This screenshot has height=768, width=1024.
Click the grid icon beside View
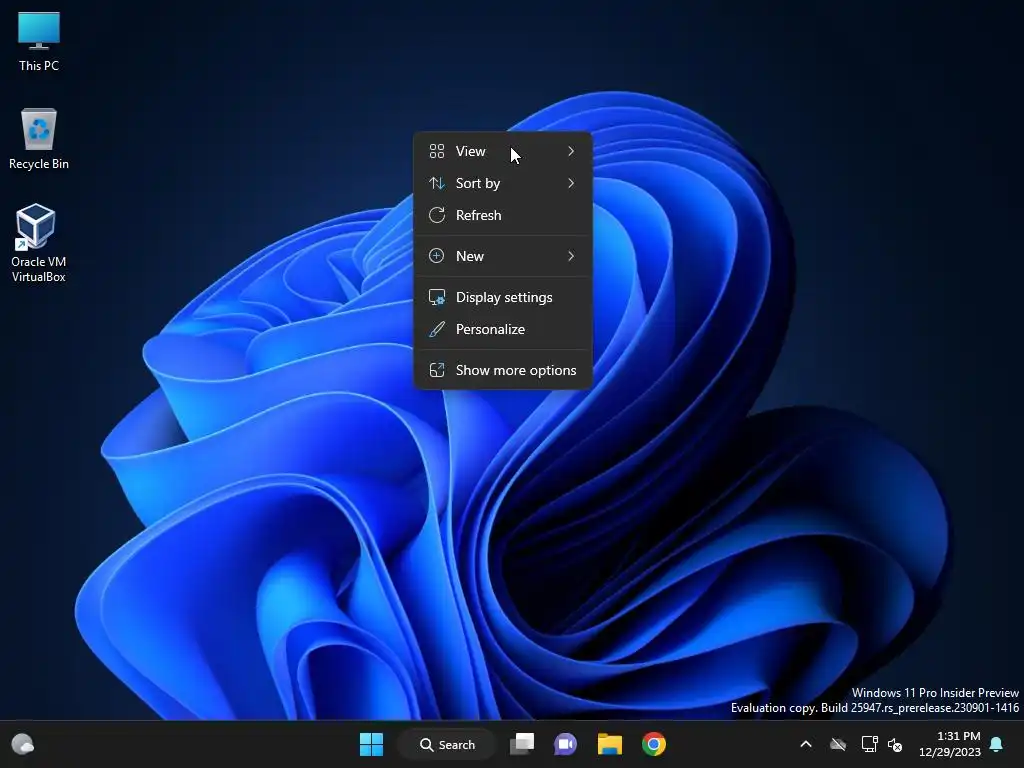437,152
